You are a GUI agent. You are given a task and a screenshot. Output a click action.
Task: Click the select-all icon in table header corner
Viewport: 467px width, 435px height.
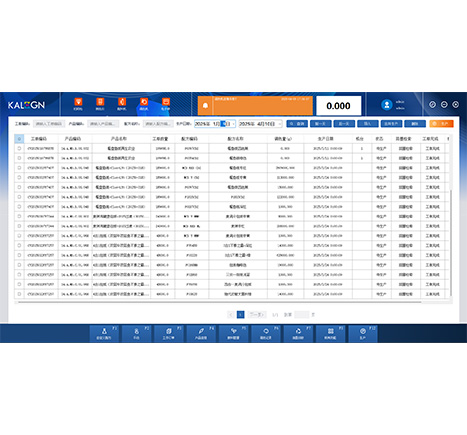(x=19, y=139)
